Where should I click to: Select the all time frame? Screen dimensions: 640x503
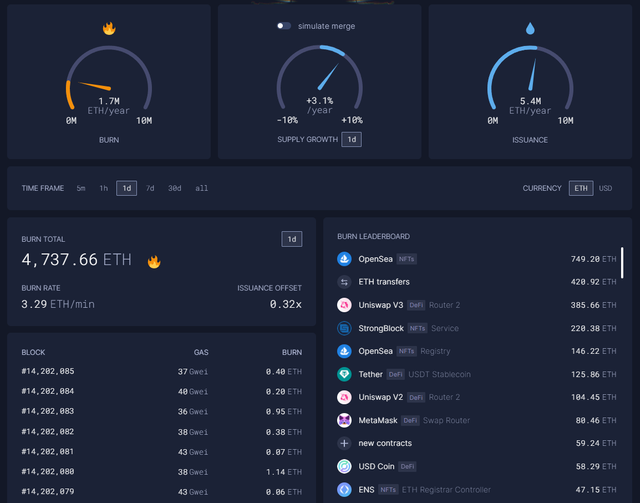point(202,188)
